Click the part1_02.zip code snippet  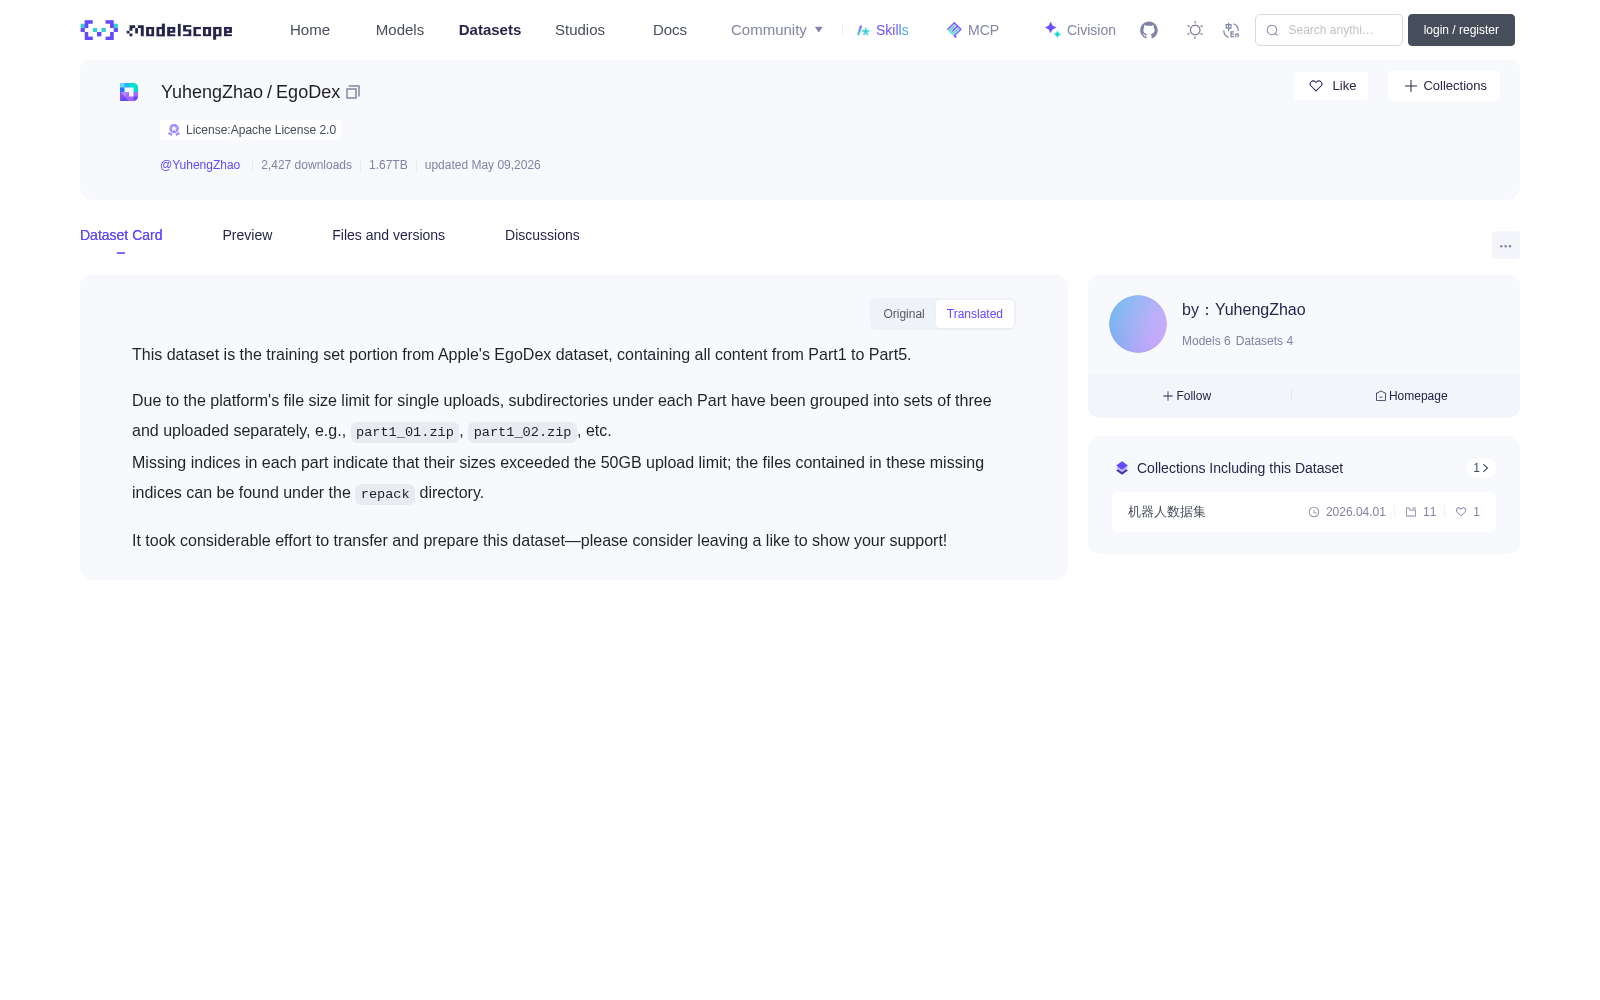click(x=522, y=432)
